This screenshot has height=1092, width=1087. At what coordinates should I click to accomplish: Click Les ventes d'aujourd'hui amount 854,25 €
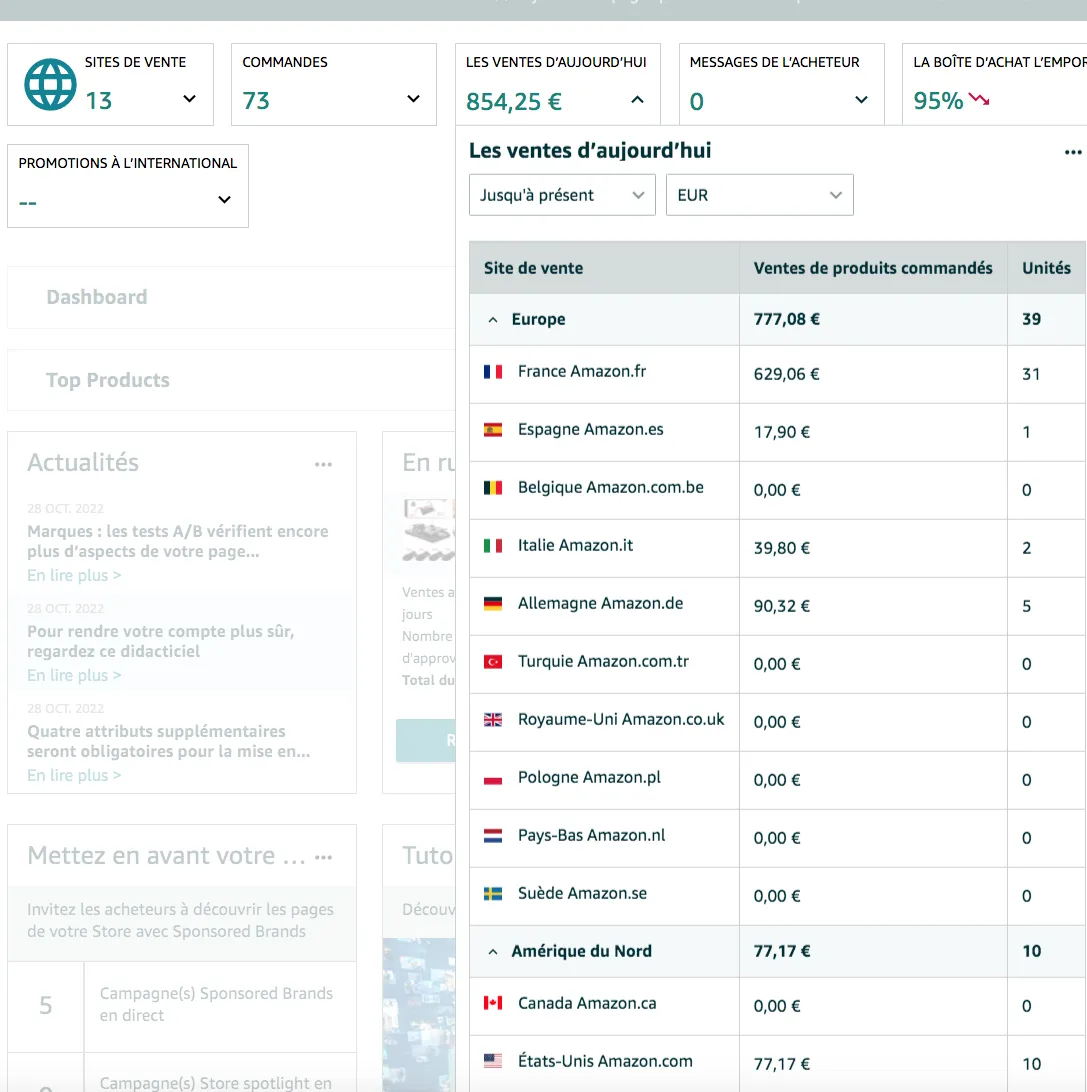514,102
